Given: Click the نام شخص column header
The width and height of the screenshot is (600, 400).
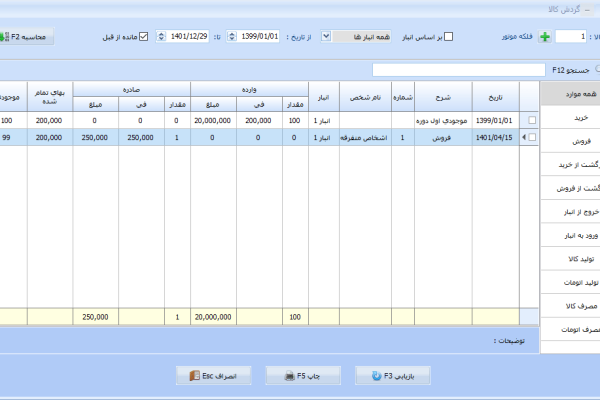Looking at the screenshot, I should click(365, 97).
